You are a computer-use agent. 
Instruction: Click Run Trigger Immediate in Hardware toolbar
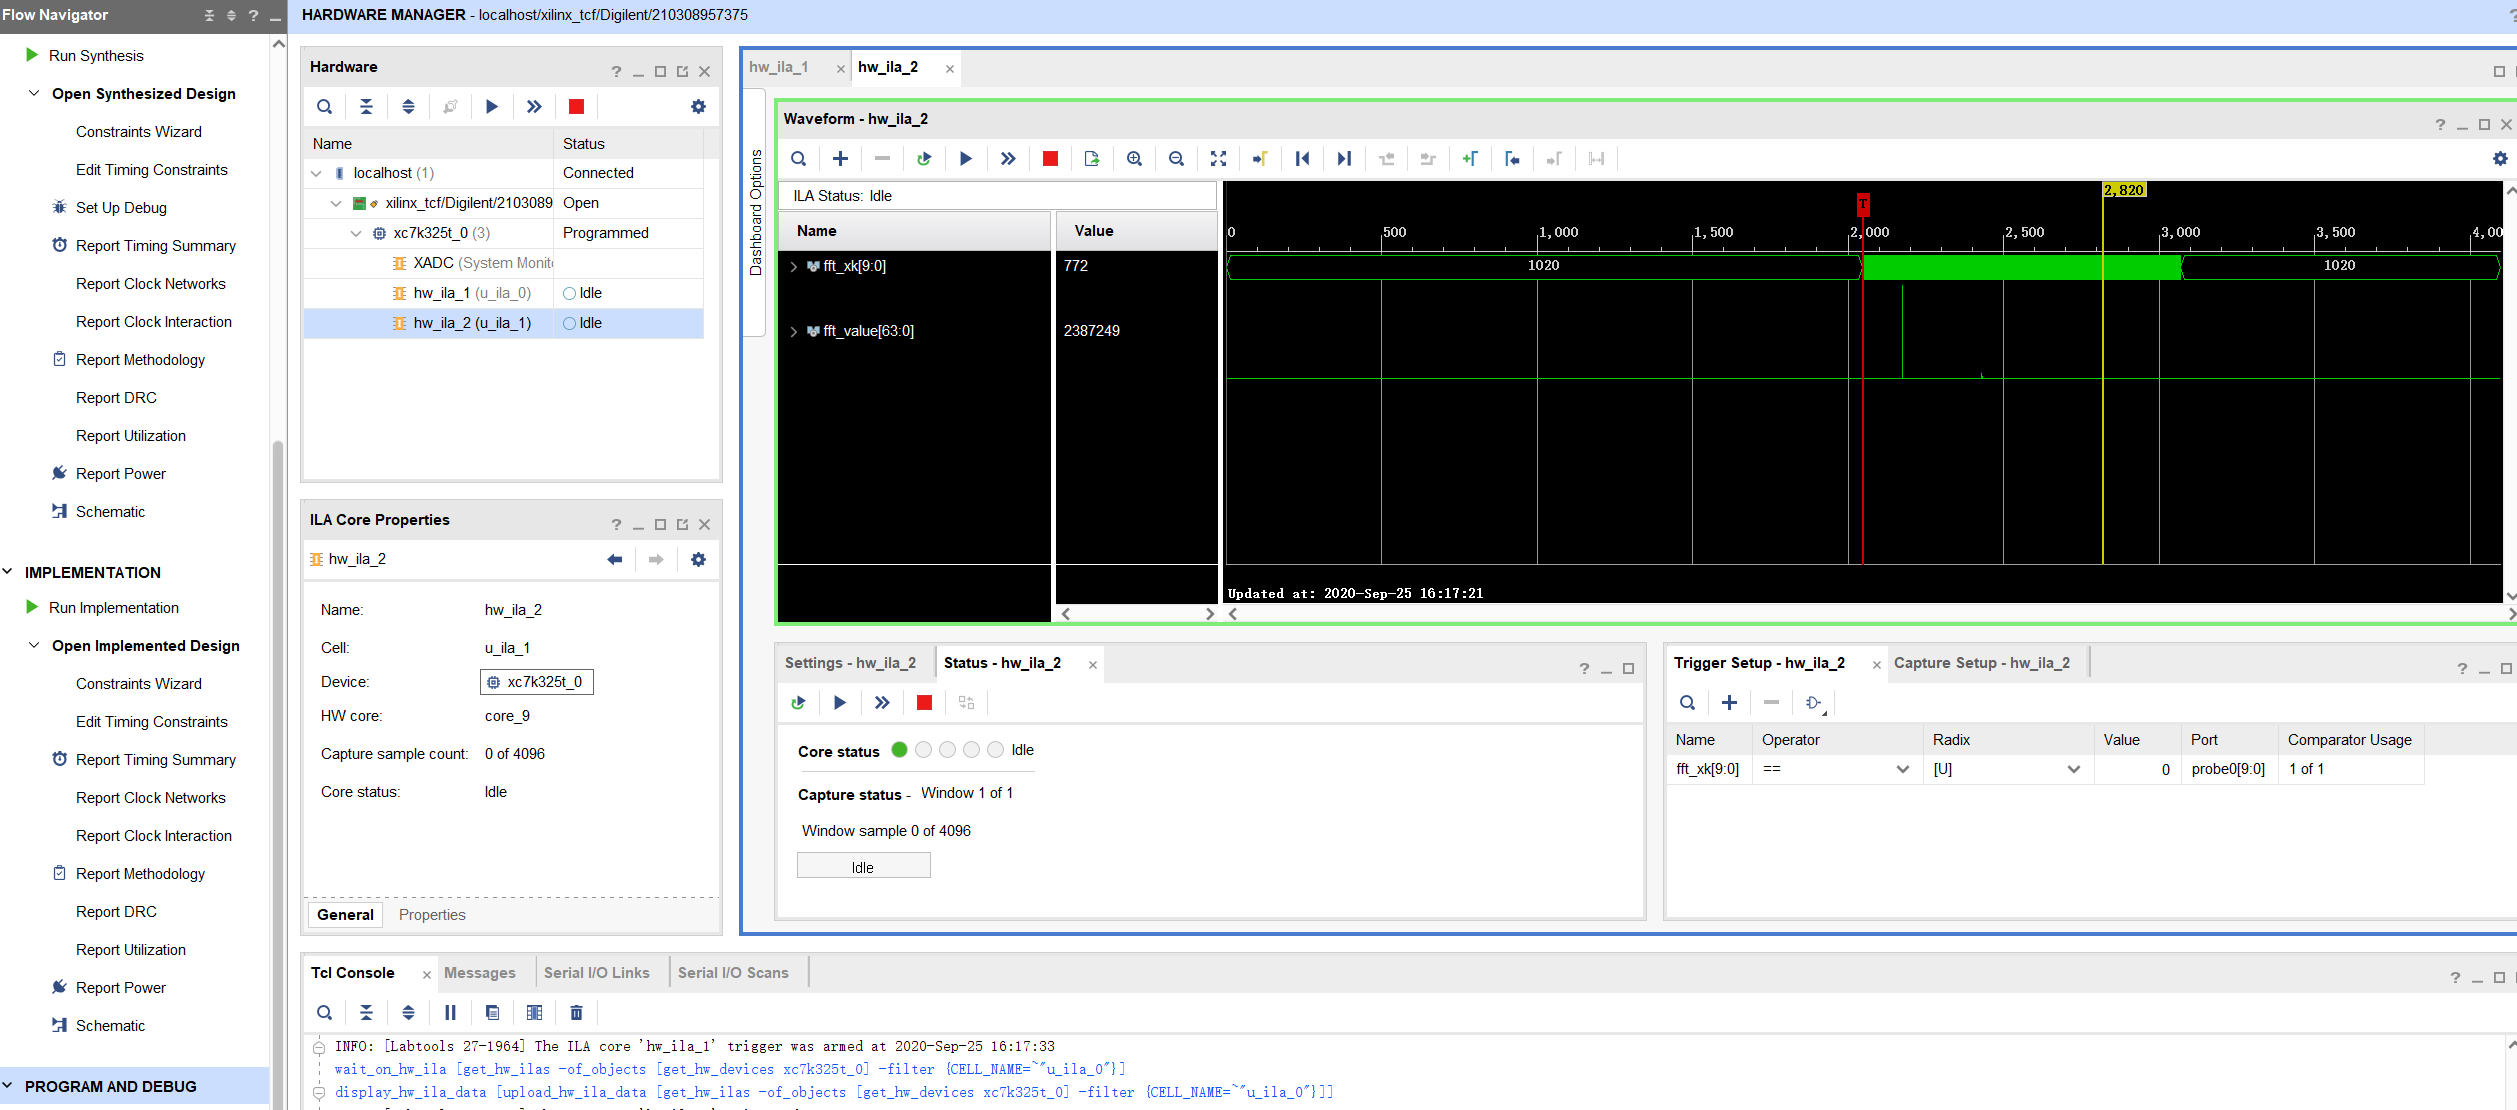pyautogui.click(x=534, y=107)
